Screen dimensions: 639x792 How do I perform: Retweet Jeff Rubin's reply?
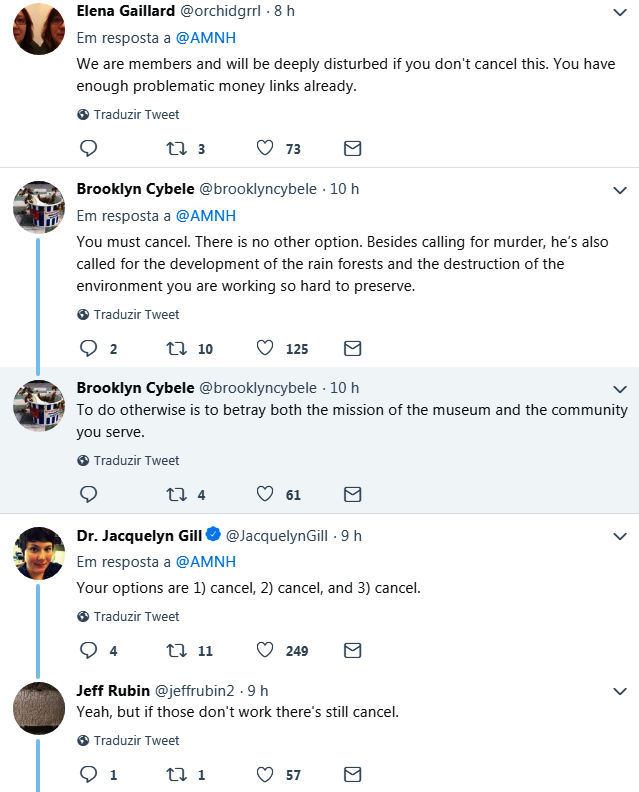[176, 774]
